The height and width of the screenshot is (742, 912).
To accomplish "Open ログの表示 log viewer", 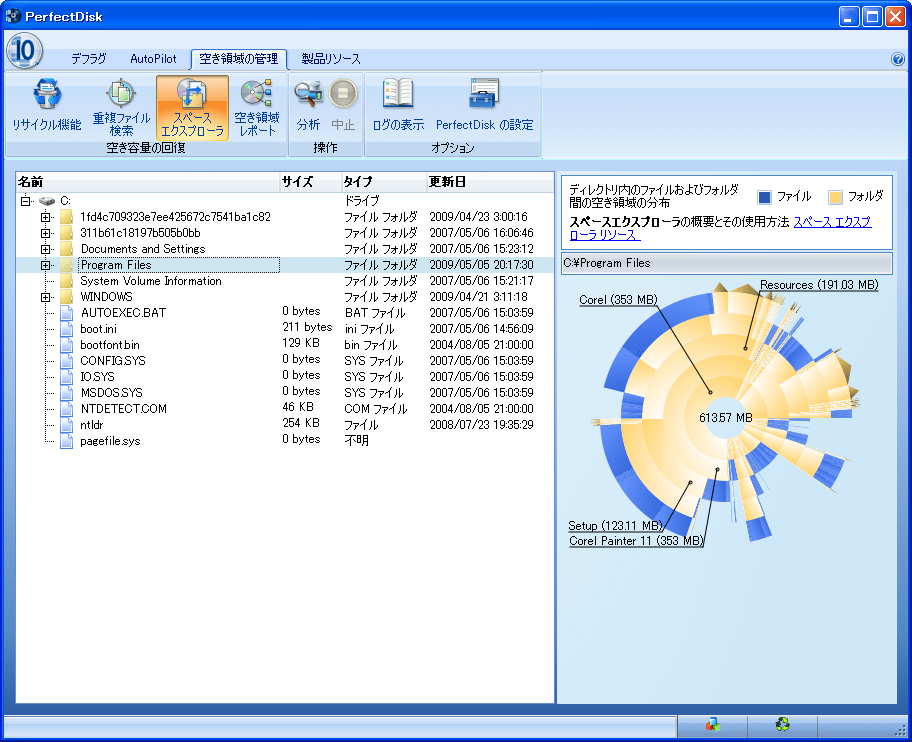I will pyautogui.click(x=398, y=106).
